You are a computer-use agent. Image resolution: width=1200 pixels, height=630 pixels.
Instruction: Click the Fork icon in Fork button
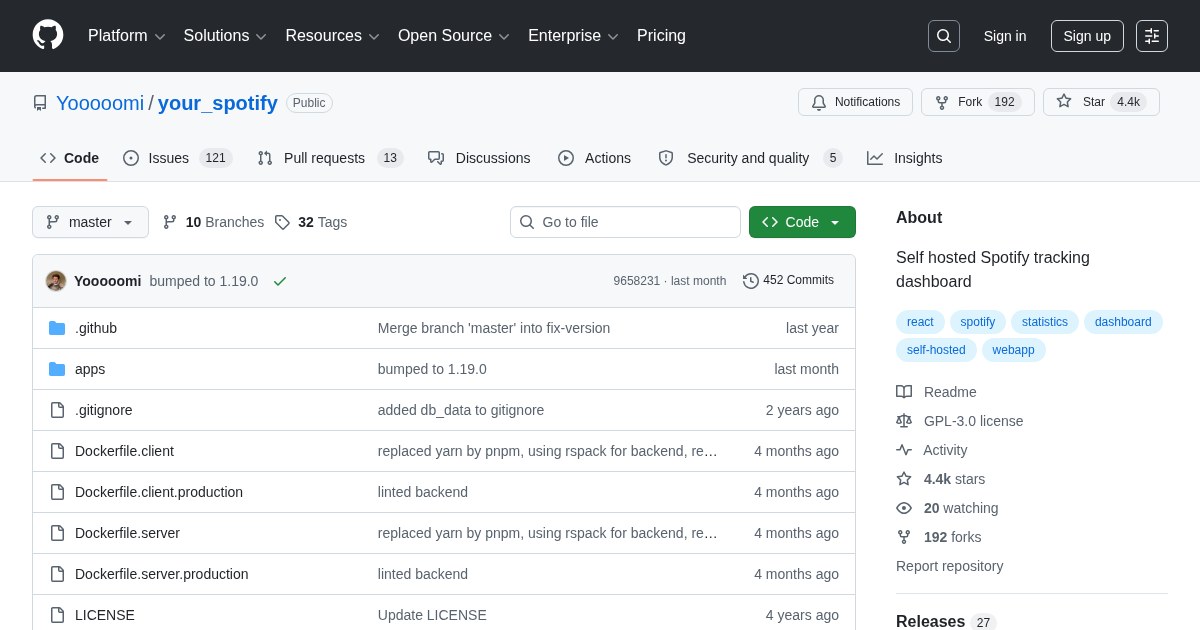click(x=942, y=102)
